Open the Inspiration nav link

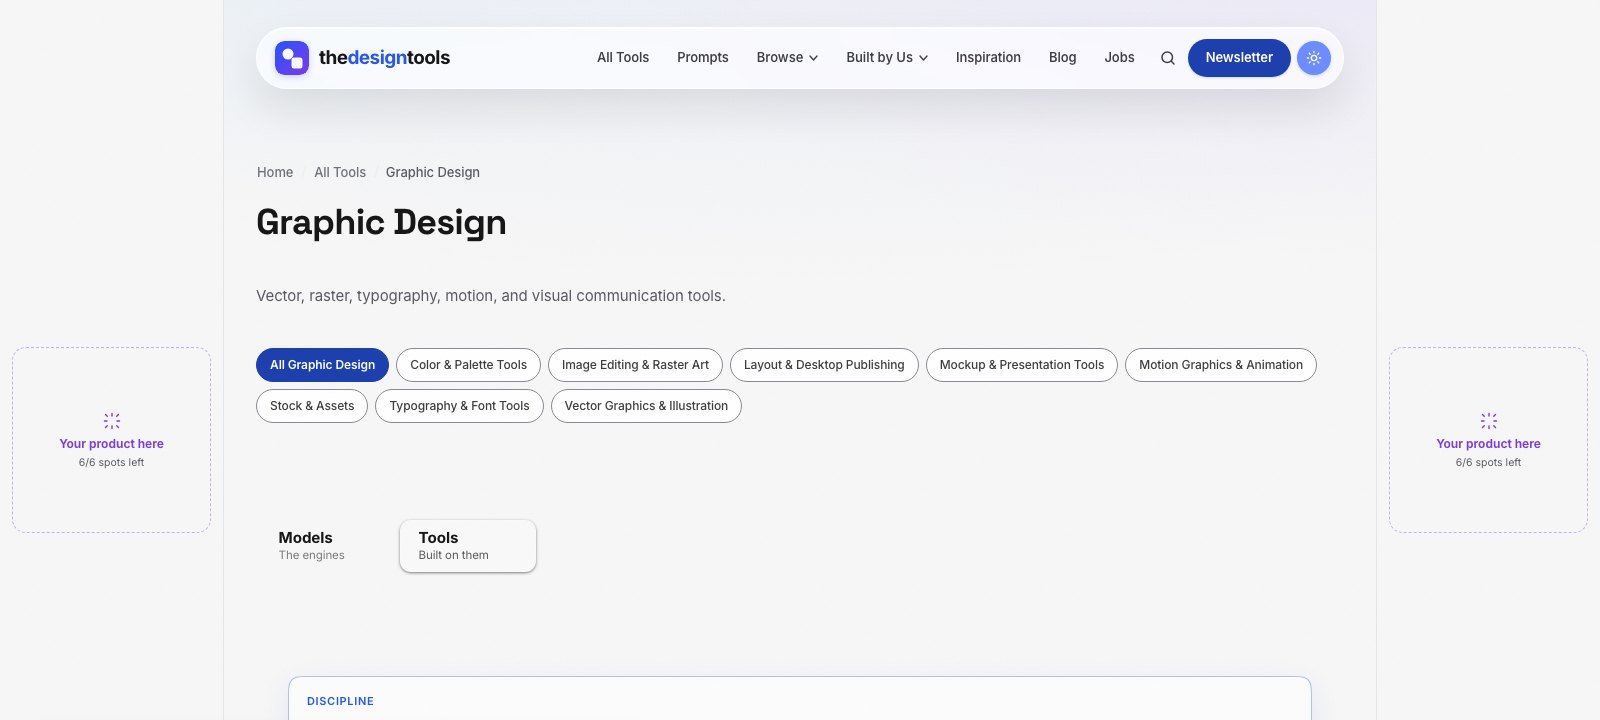988,58
